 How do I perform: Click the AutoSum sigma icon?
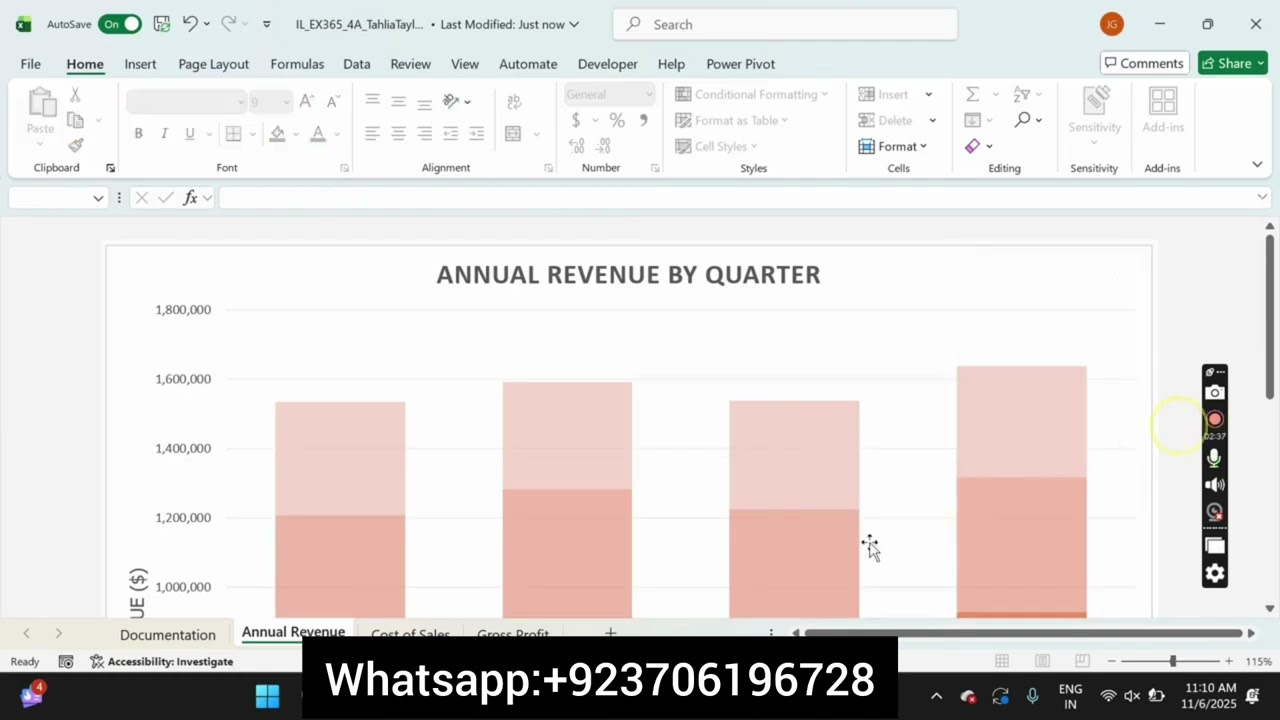point(972,94)
